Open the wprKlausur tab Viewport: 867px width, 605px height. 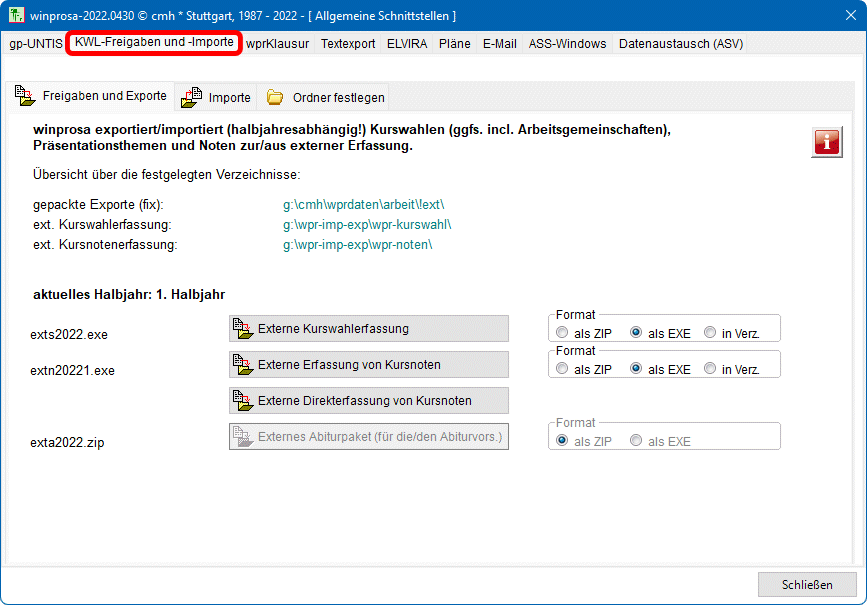[x=277, y=44]
